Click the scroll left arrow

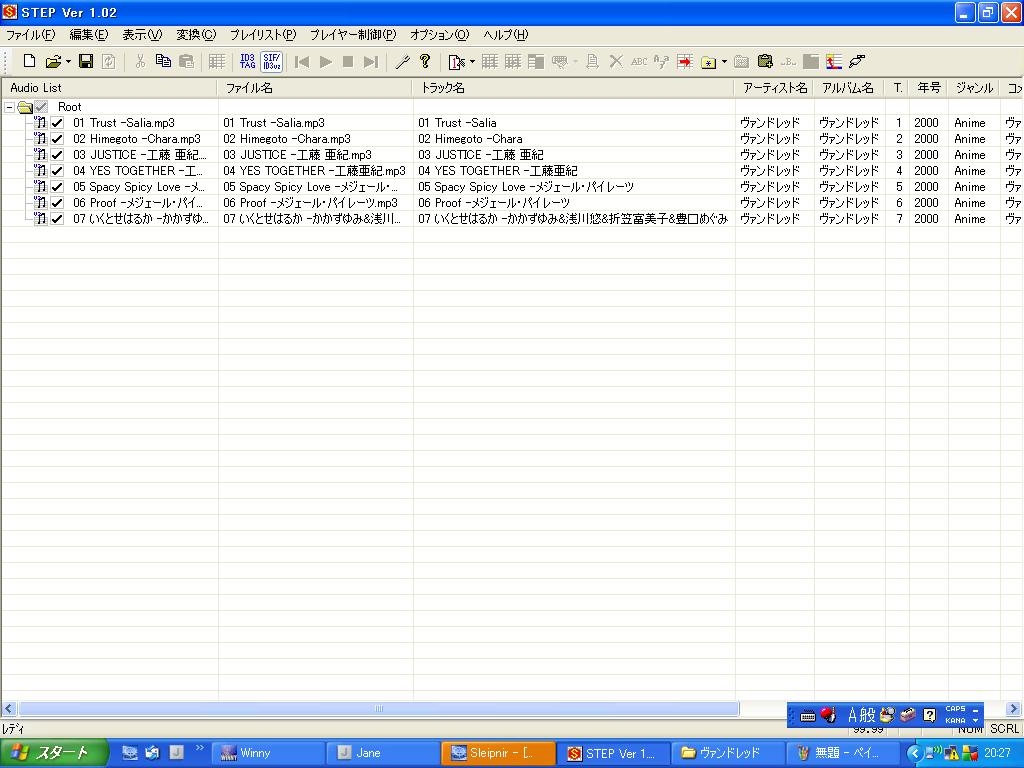coord(9,709)
